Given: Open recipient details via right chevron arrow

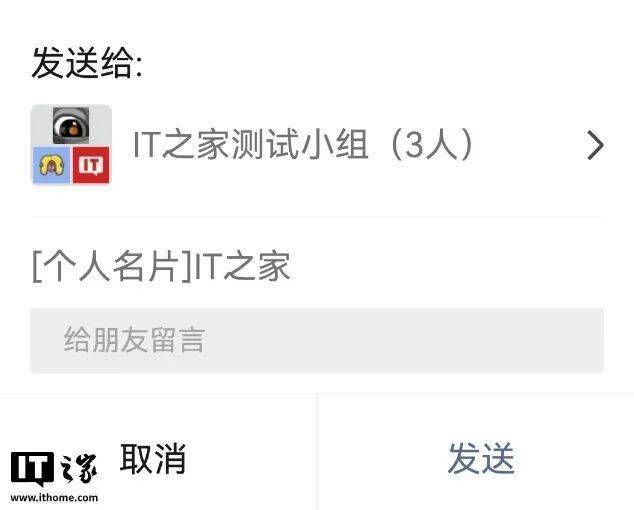Looking at the screenshot, I should click(x=596, y=145).
